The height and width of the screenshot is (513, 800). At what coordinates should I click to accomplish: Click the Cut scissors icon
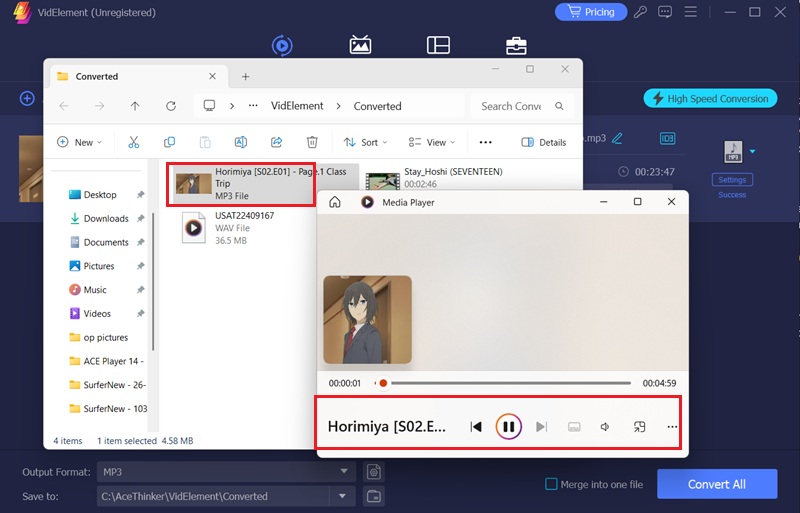point(134,142)
